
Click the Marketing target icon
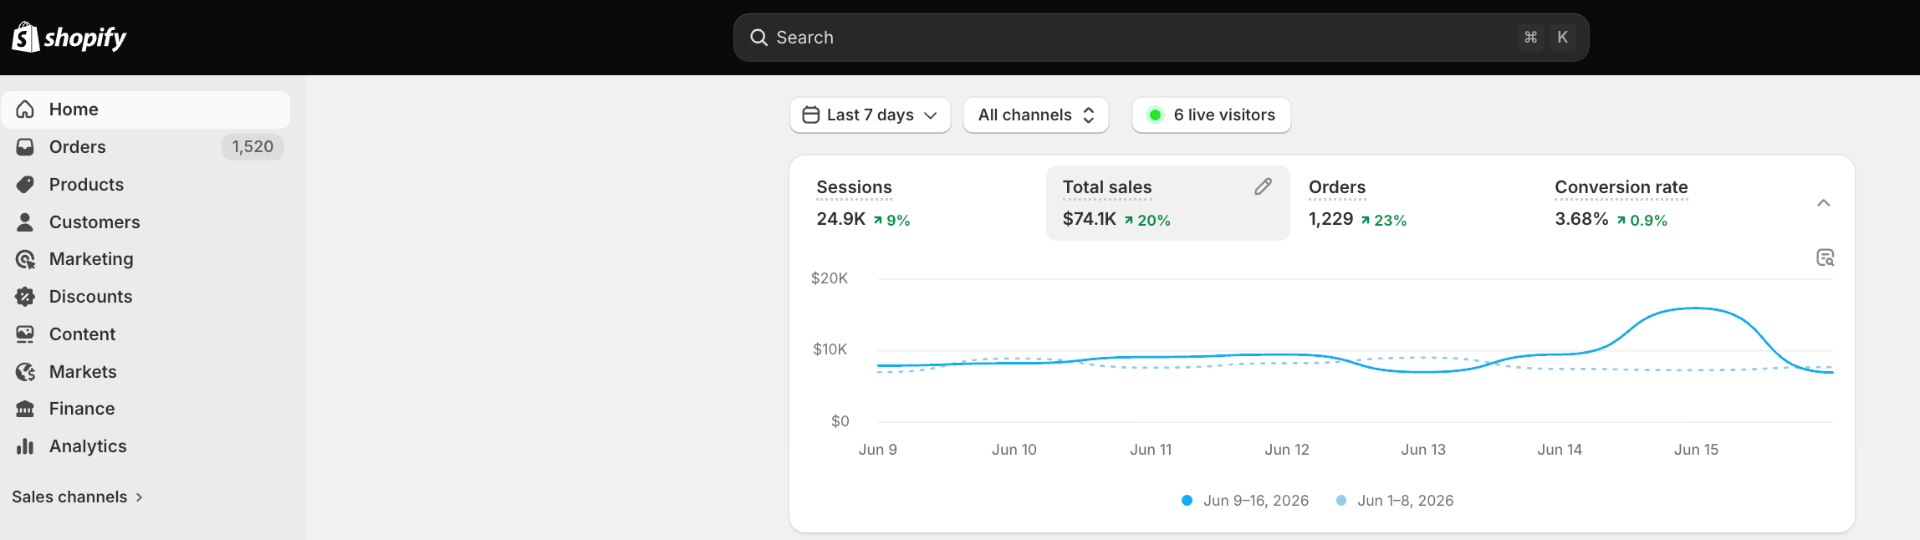coord(25,259)
